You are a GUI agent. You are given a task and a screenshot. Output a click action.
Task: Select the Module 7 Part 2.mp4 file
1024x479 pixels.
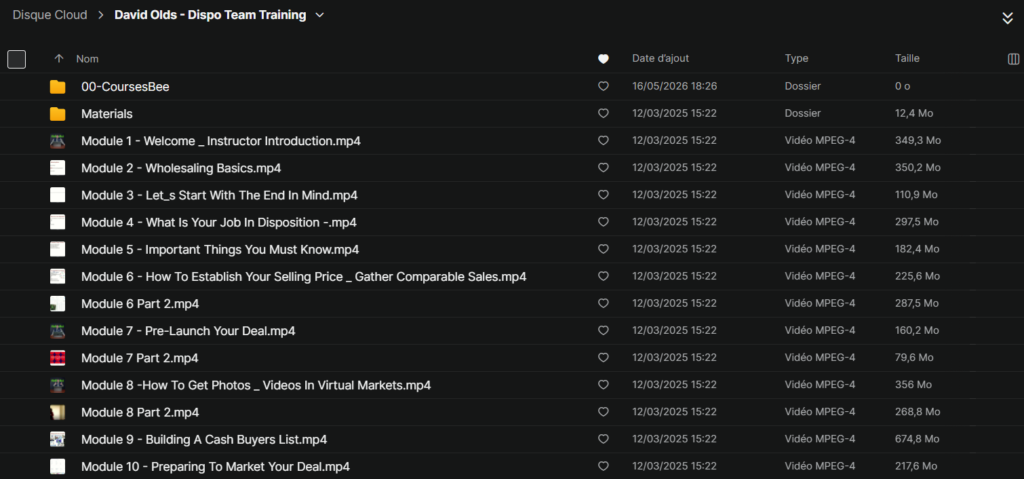140,358
